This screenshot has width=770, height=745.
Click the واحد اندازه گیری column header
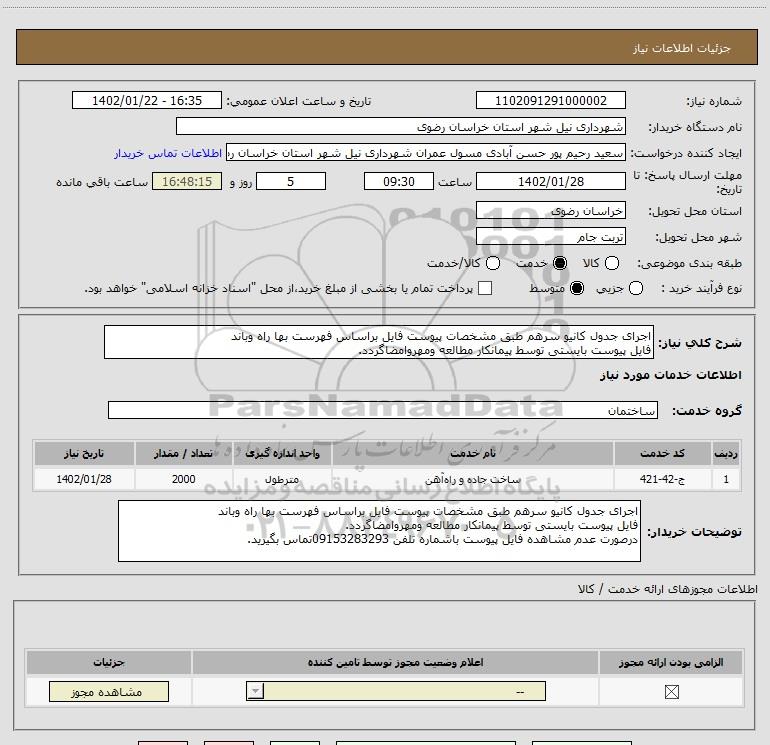click(282, 453)
